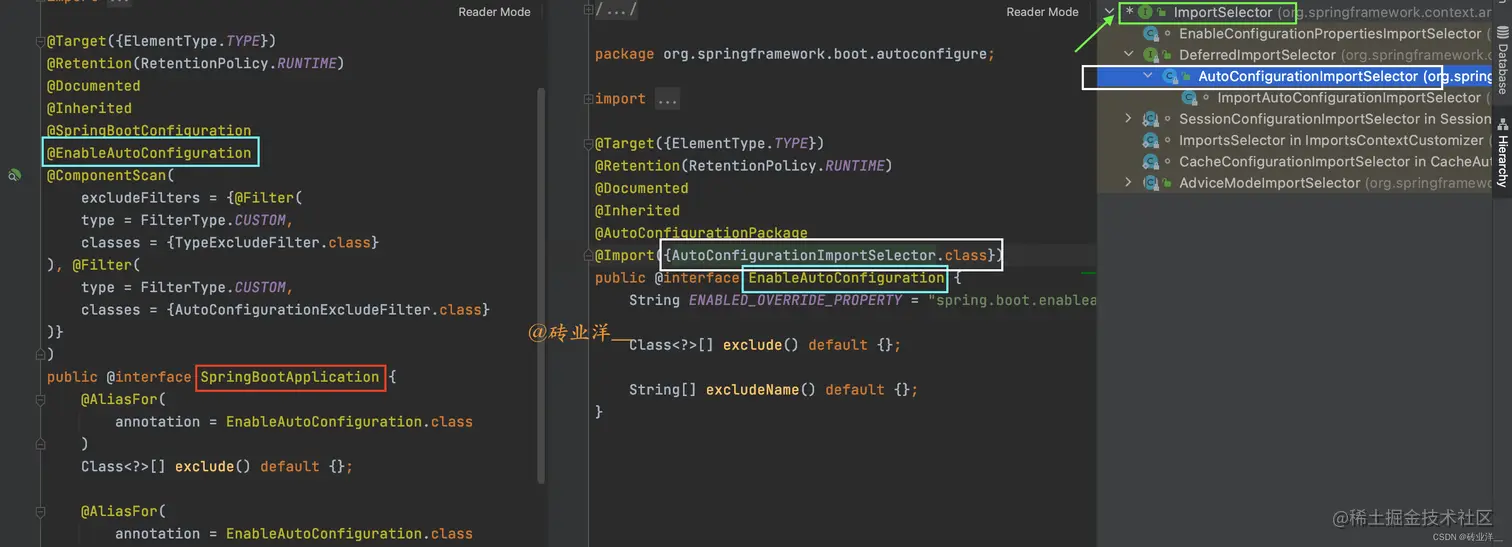
Task: Click @EnableAutoConfiguration annotation in left editor
Action: pos(149,153)
